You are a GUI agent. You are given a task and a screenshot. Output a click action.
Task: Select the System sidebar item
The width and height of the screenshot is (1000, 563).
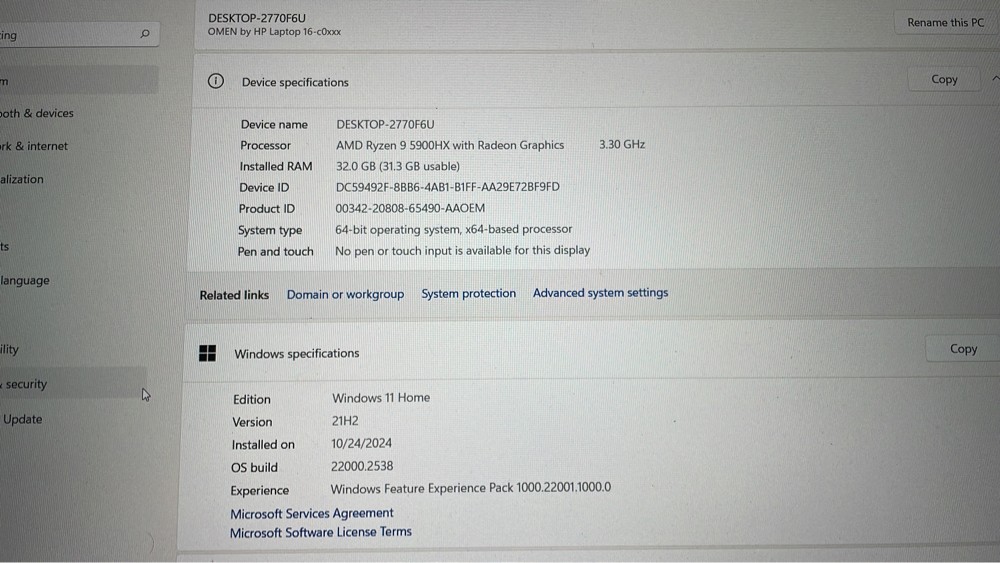click(78, 80)
